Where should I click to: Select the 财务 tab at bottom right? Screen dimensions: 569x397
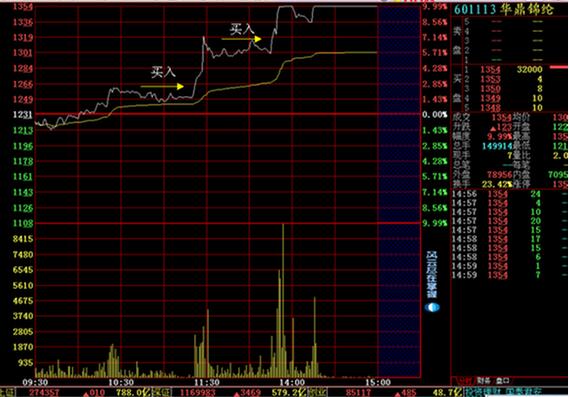pyautogui.click(x=483, y=381)
